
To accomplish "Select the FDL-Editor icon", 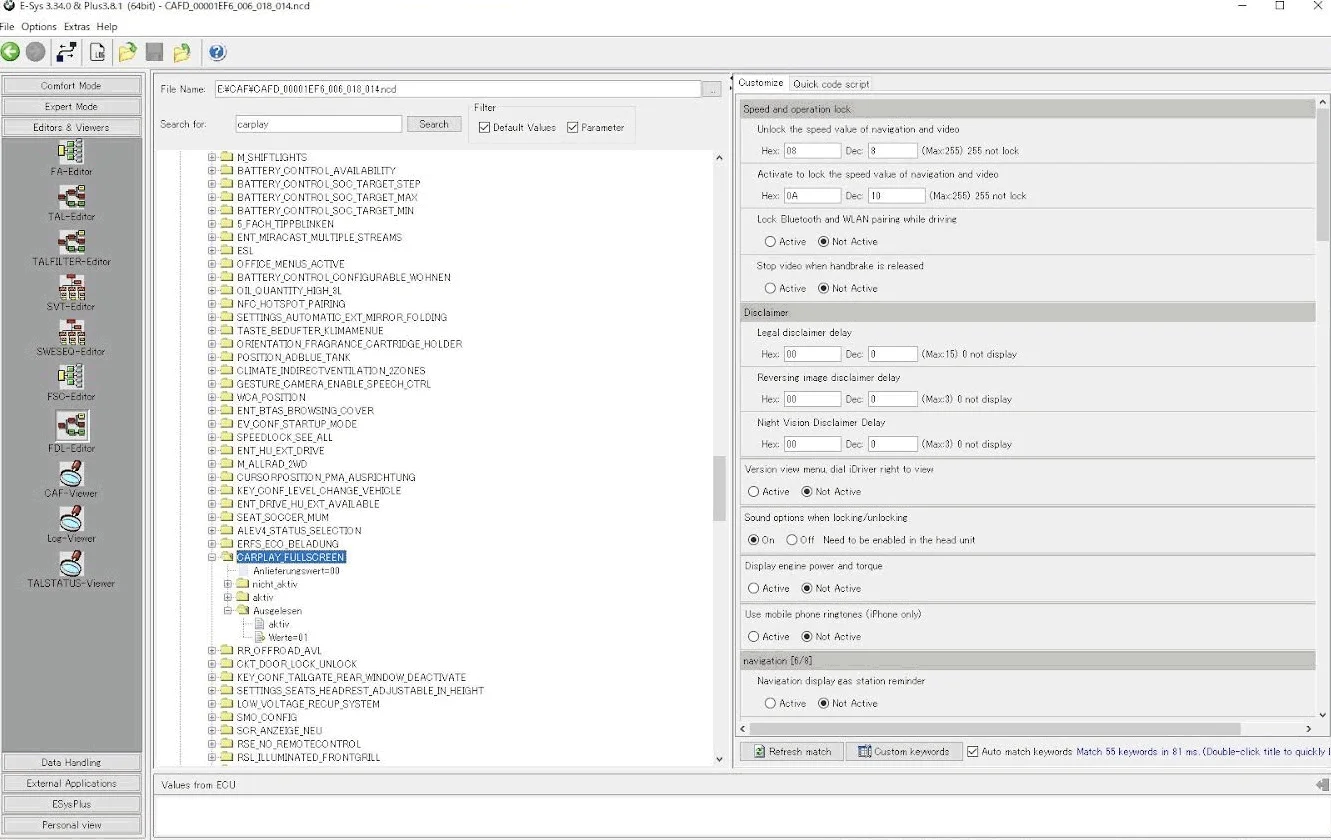I will (71, 425).
